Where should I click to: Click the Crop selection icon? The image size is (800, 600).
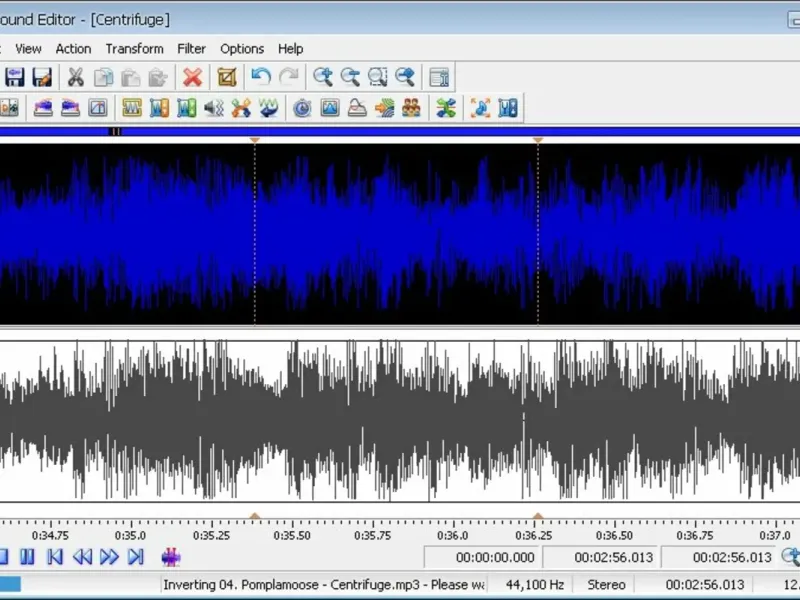227,77
